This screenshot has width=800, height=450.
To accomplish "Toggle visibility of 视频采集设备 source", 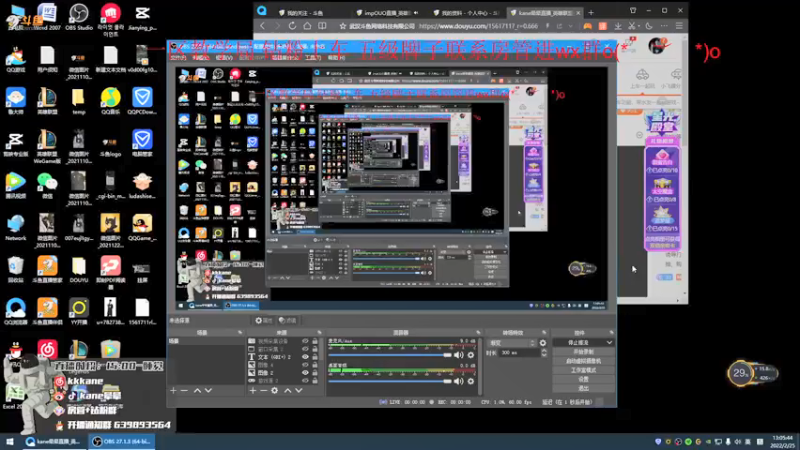I will point(305,341).
